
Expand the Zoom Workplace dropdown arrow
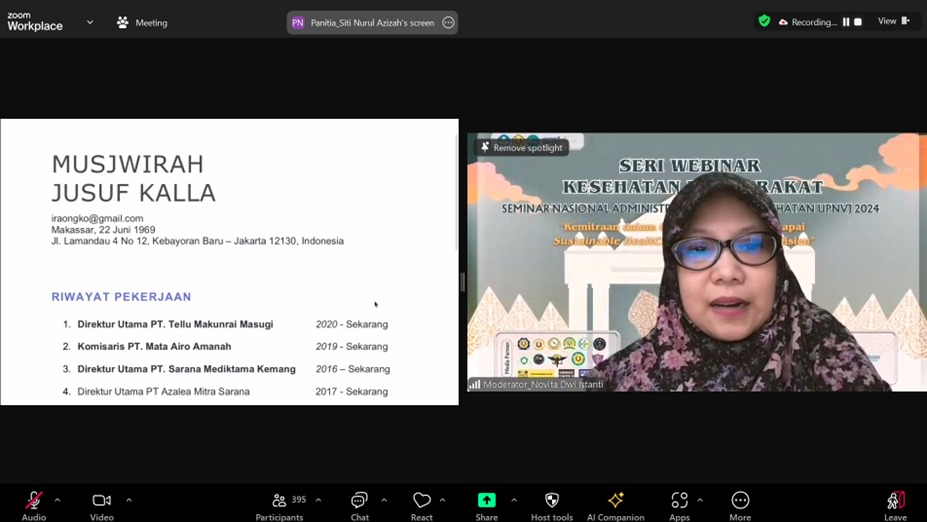pos(90,22)
